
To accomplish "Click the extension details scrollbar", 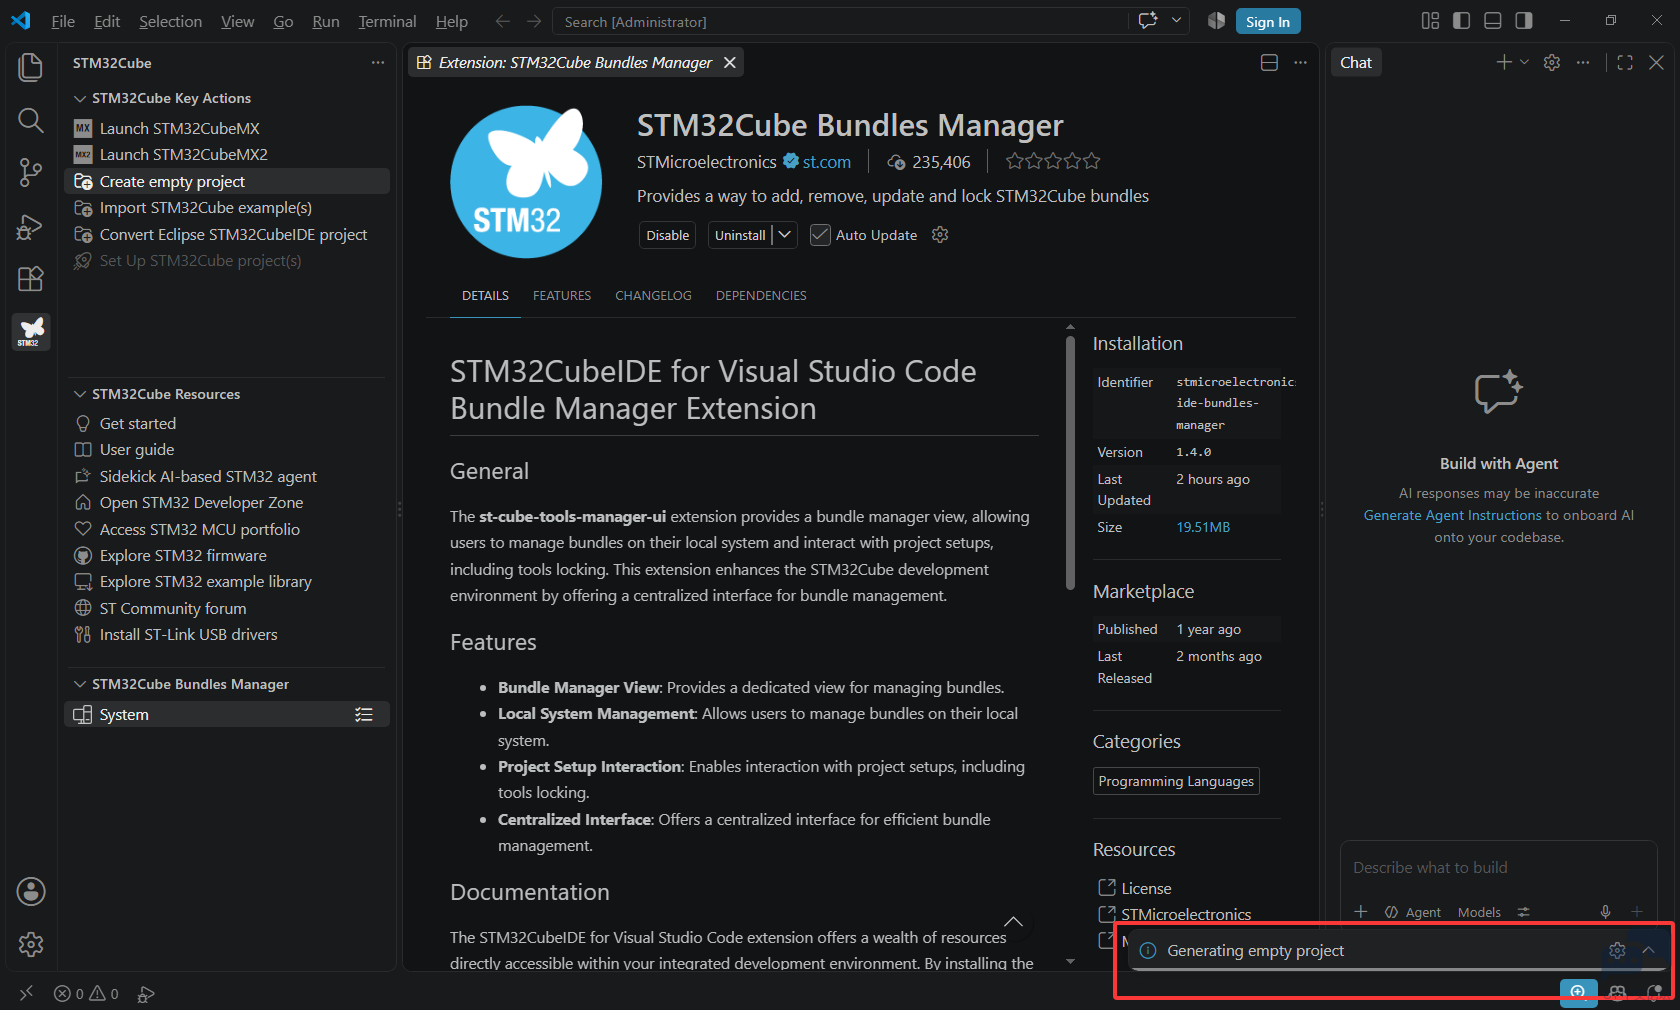I will 1070,463.
